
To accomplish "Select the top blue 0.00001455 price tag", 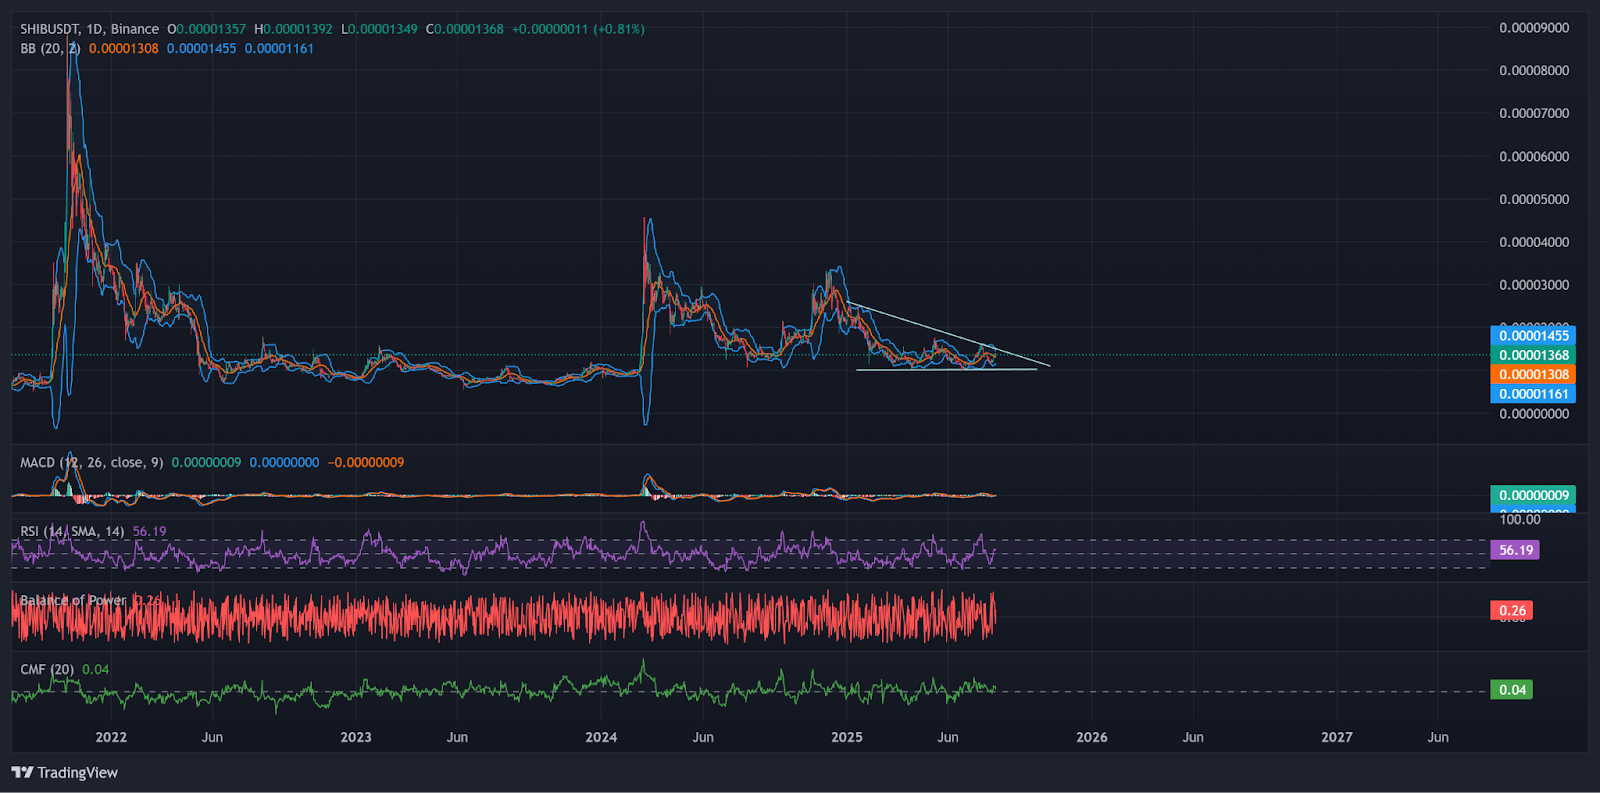I will pyautogui.click(x=1533, y=336).
